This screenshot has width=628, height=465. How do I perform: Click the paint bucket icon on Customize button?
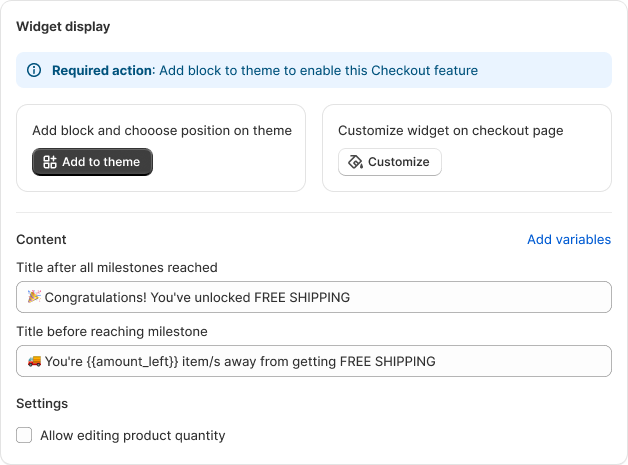(355, 162)
